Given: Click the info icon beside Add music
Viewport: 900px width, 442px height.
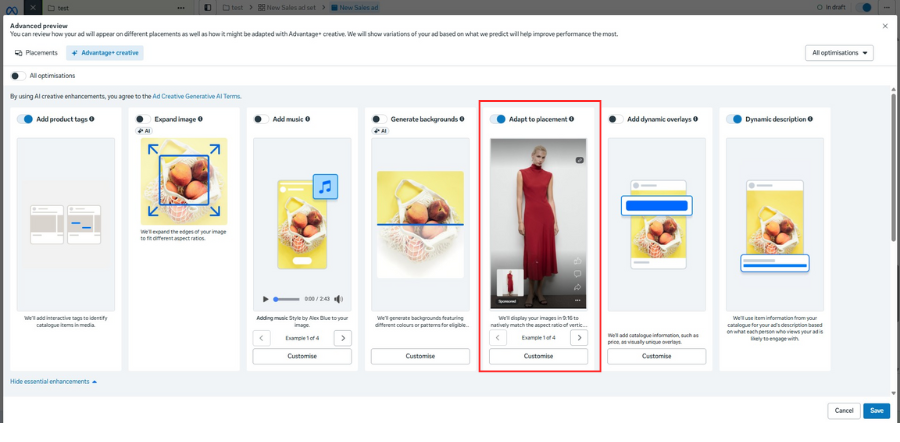Looking at the screenshot, I should tap(308, 119).
